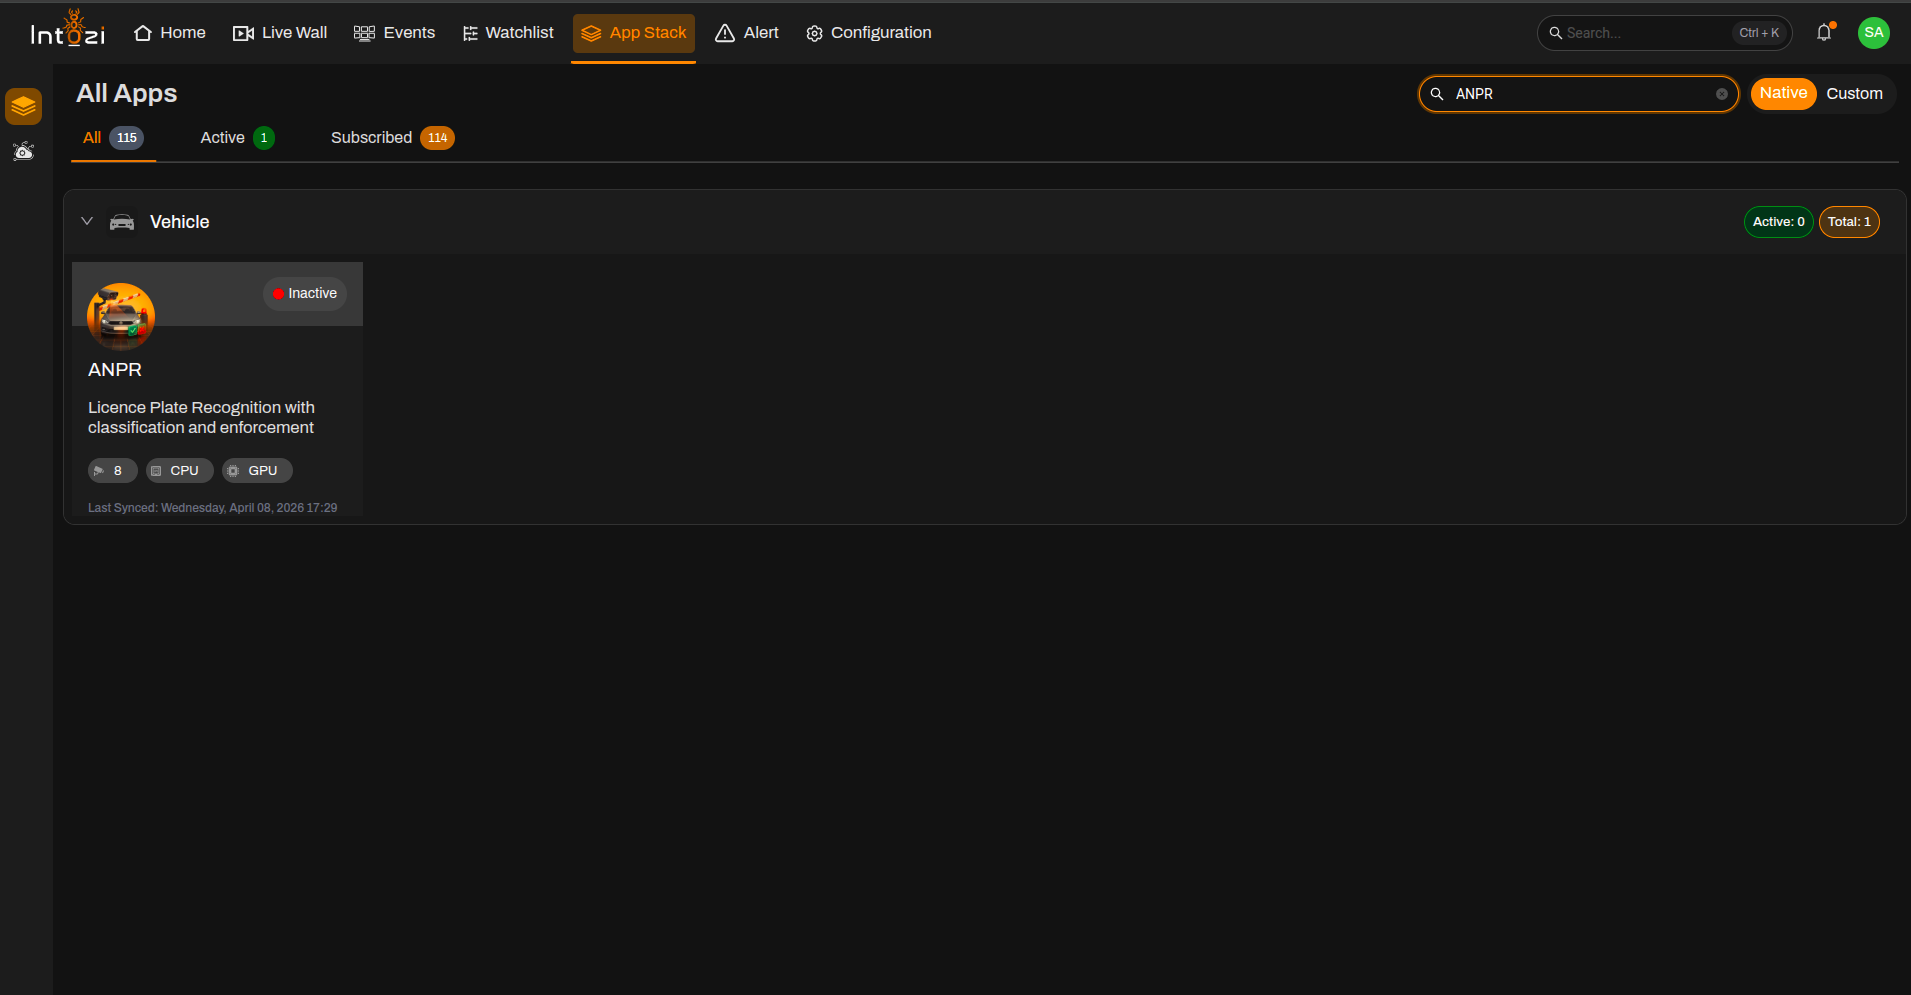
Task: Open the Live Wall page
Action: (280, 33)
